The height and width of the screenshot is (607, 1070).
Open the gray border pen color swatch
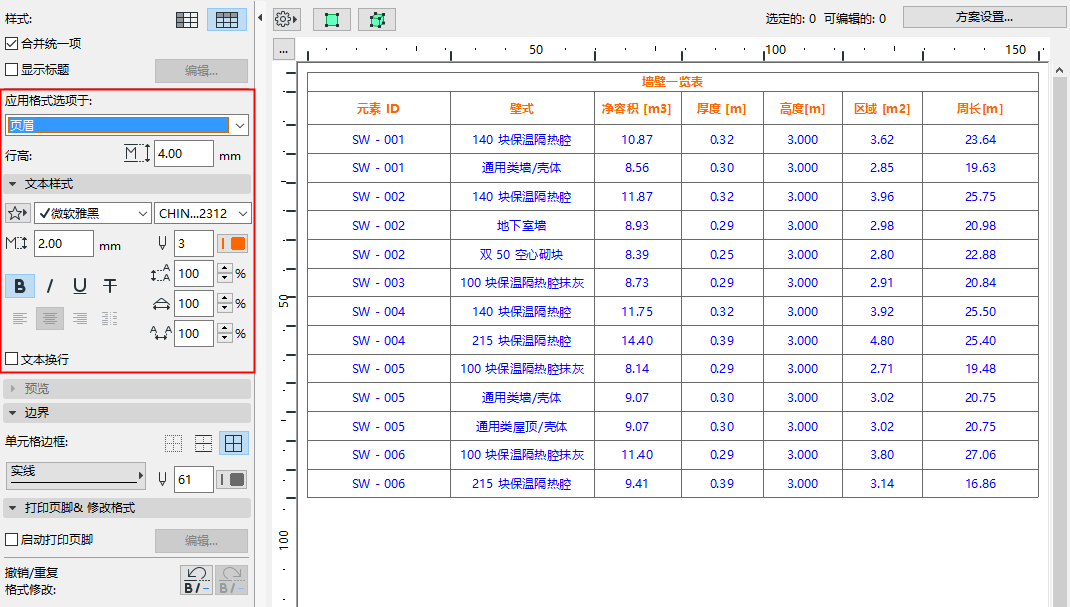(x=232, y=479)
